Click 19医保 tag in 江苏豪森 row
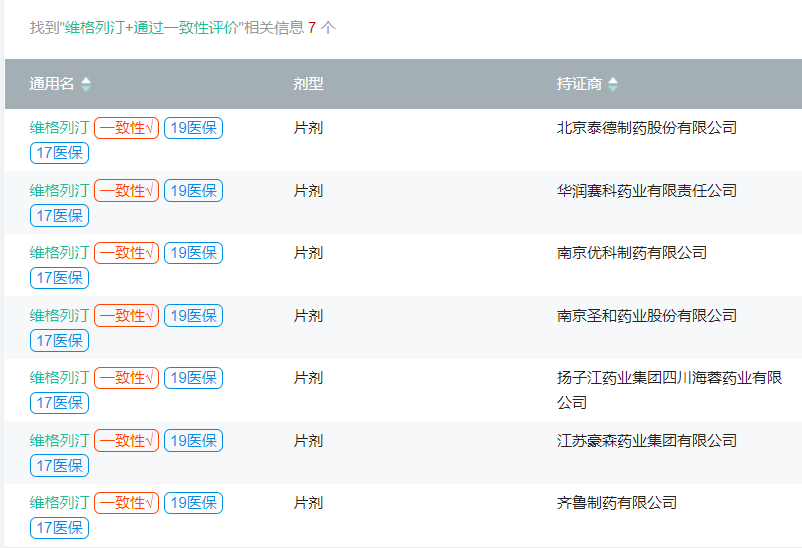Image resolution: width=802 pixels, height=548 pixels. [193, 441]
